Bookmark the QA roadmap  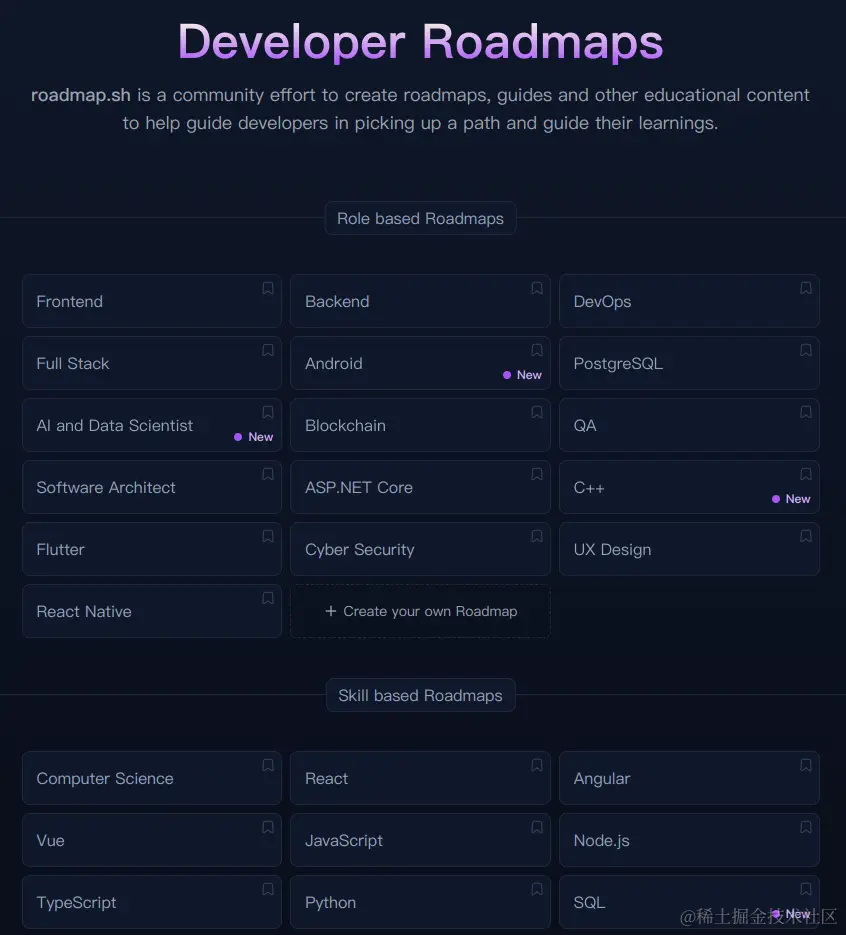tap(805, 413)
